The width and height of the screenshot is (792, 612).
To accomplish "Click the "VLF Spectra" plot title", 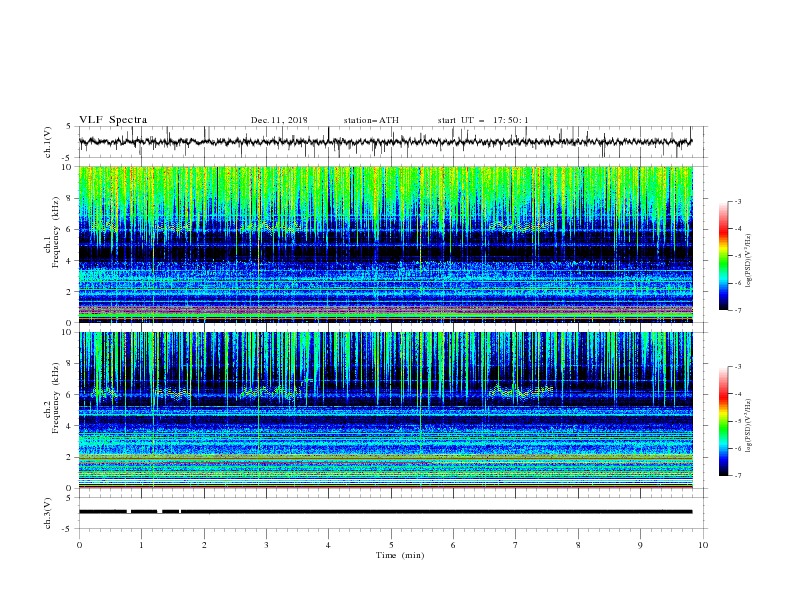I will pos(113,120).
